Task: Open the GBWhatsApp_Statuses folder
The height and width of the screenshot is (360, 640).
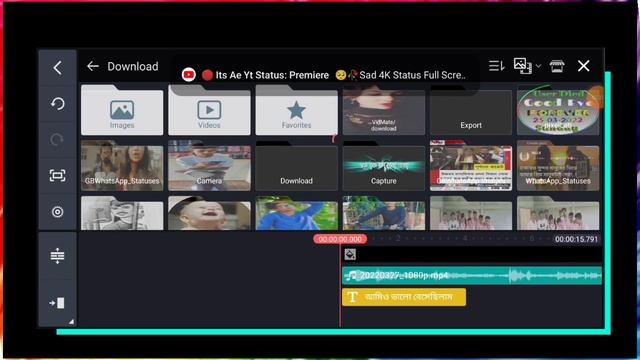Action: point(122,166)
